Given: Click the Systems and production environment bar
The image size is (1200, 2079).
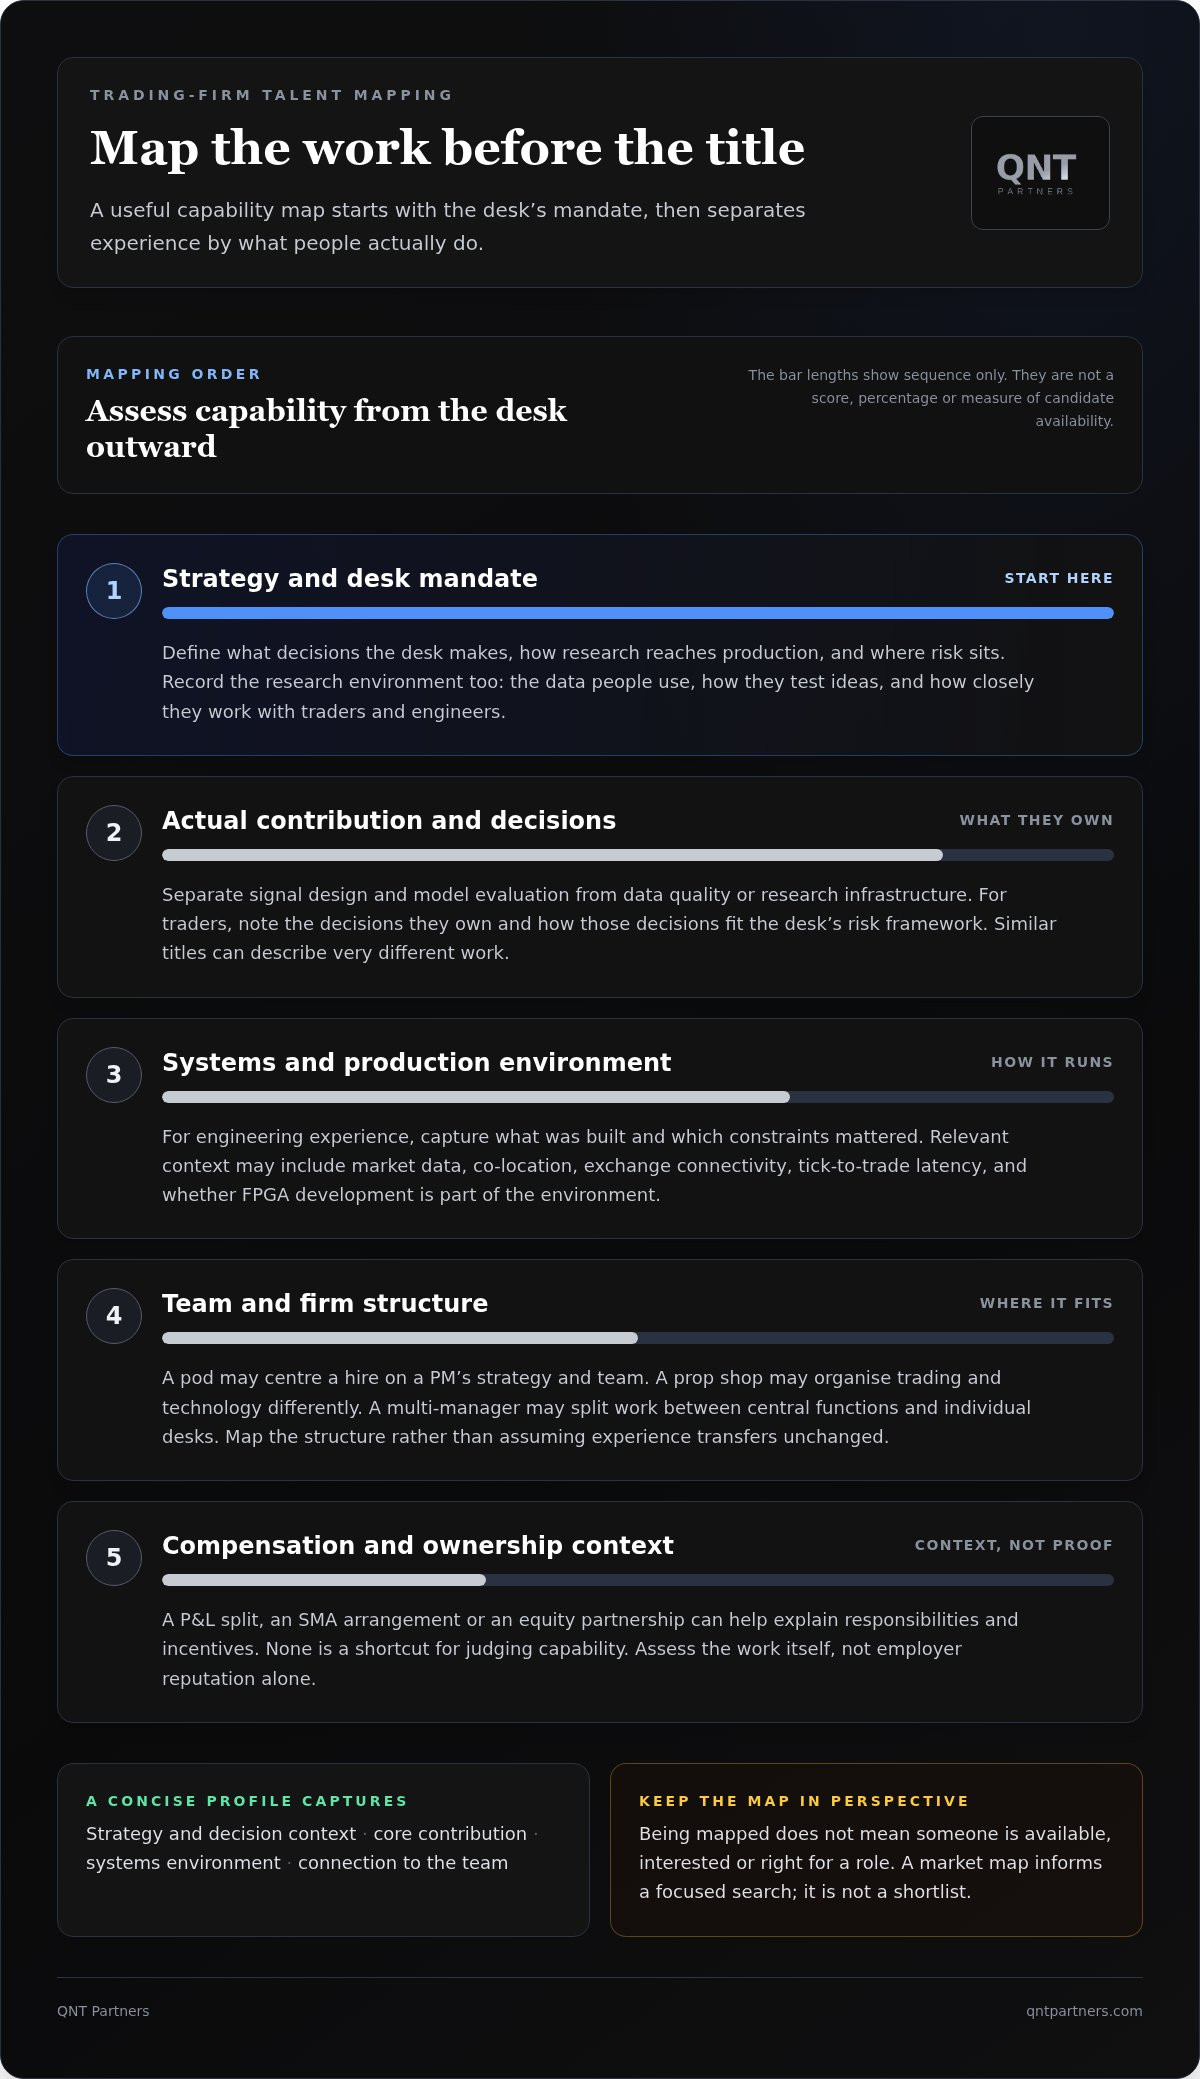Looking at the screenshot, I should click(638, 1097).
